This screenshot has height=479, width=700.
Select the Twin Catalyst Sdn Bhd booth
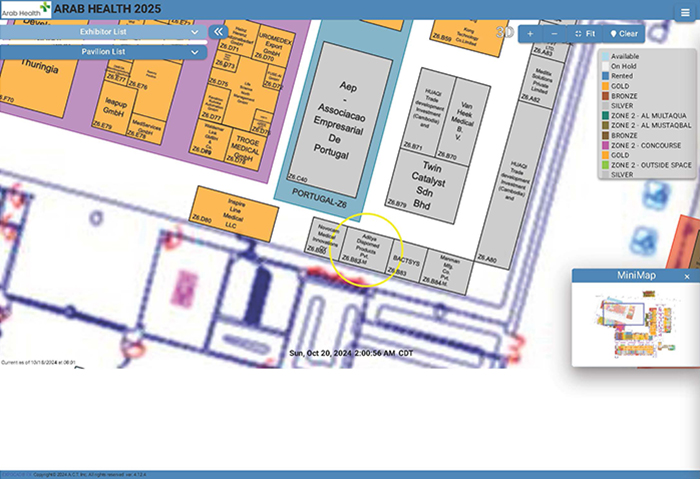click(426, 186)
